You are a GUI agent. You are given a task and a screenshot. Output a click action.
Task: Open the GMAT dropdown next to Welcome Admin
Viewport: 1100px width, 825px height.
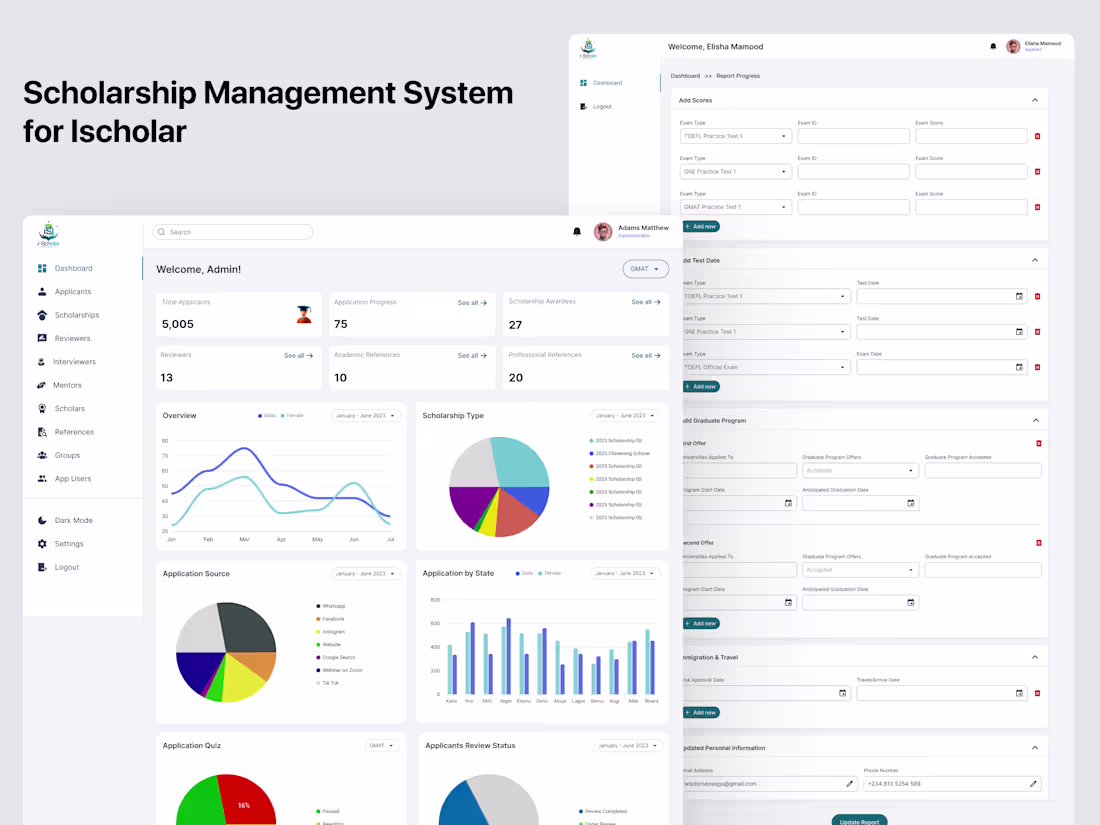tap(645, 268)
